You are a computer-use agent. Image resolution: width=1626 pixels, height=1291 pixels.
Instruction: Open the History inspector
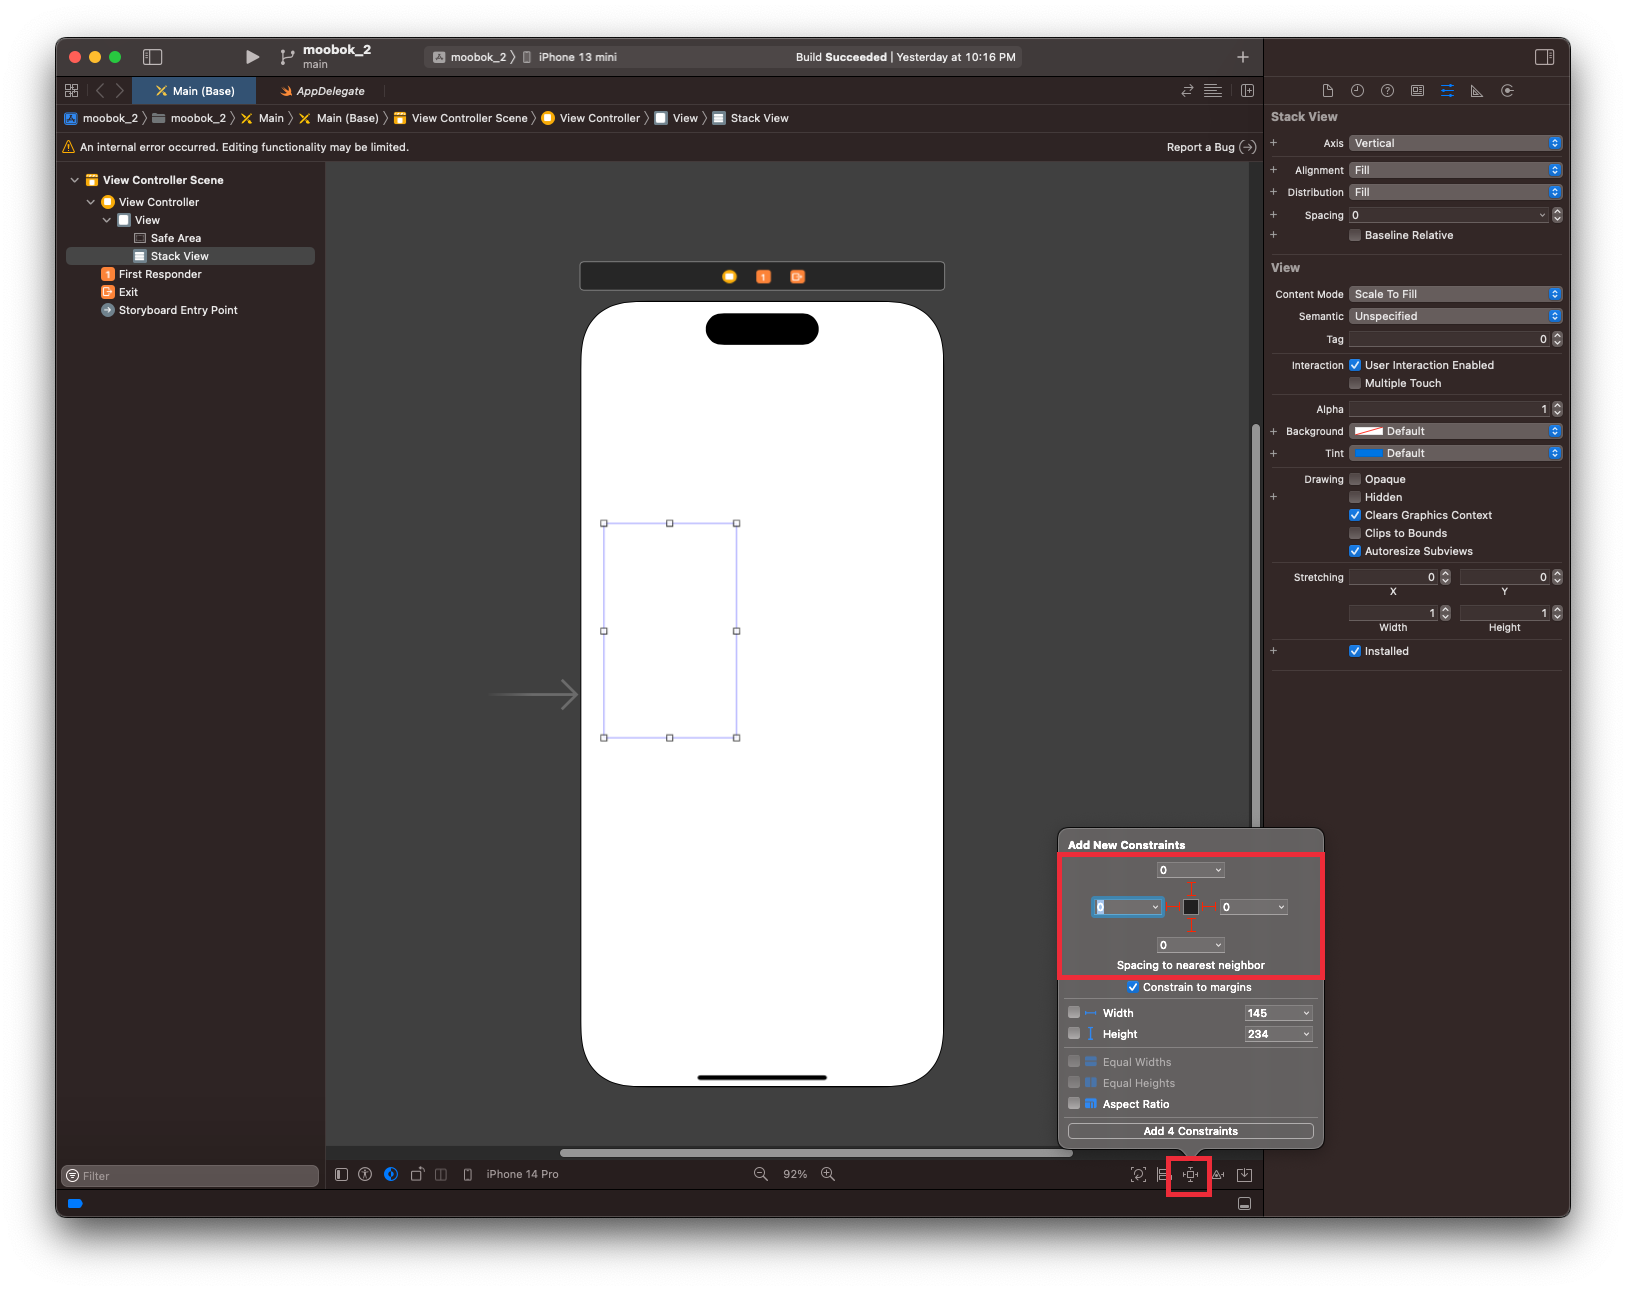tap(1357, 91)
